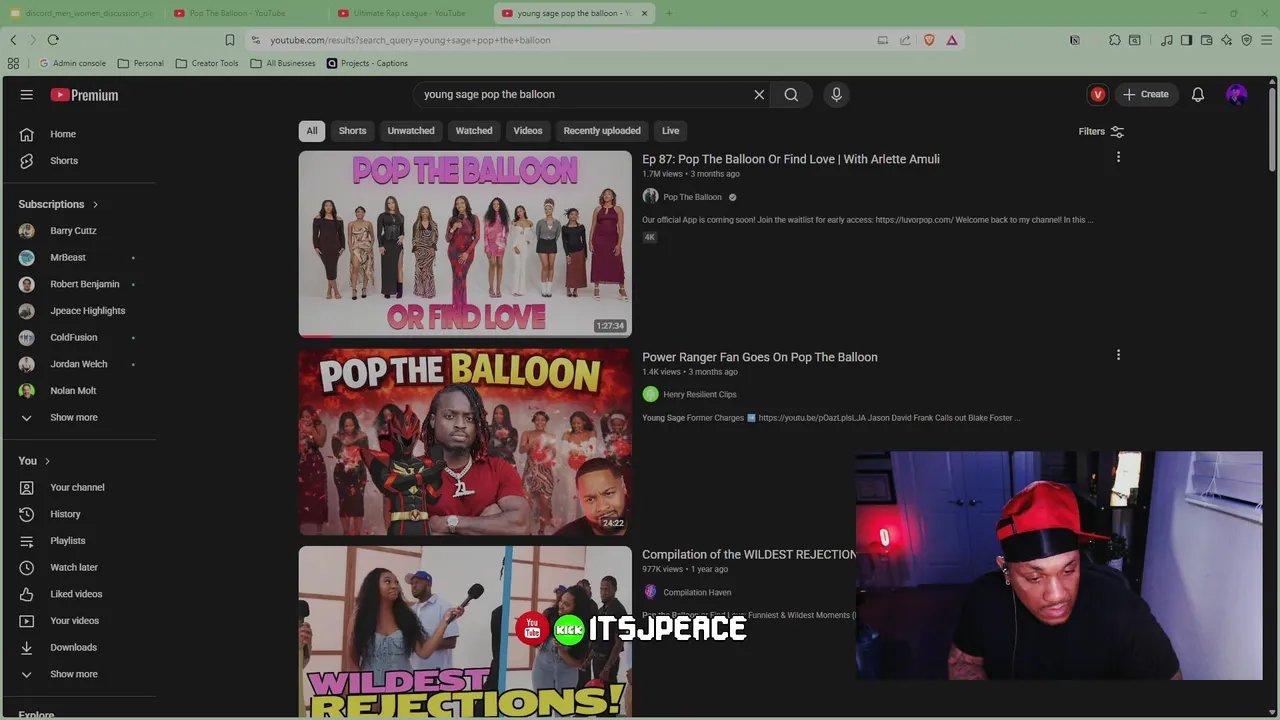The height and width of the screenshot is (720, 1280).
Task: Select the Watched filter chip
Action: point(474,131)
